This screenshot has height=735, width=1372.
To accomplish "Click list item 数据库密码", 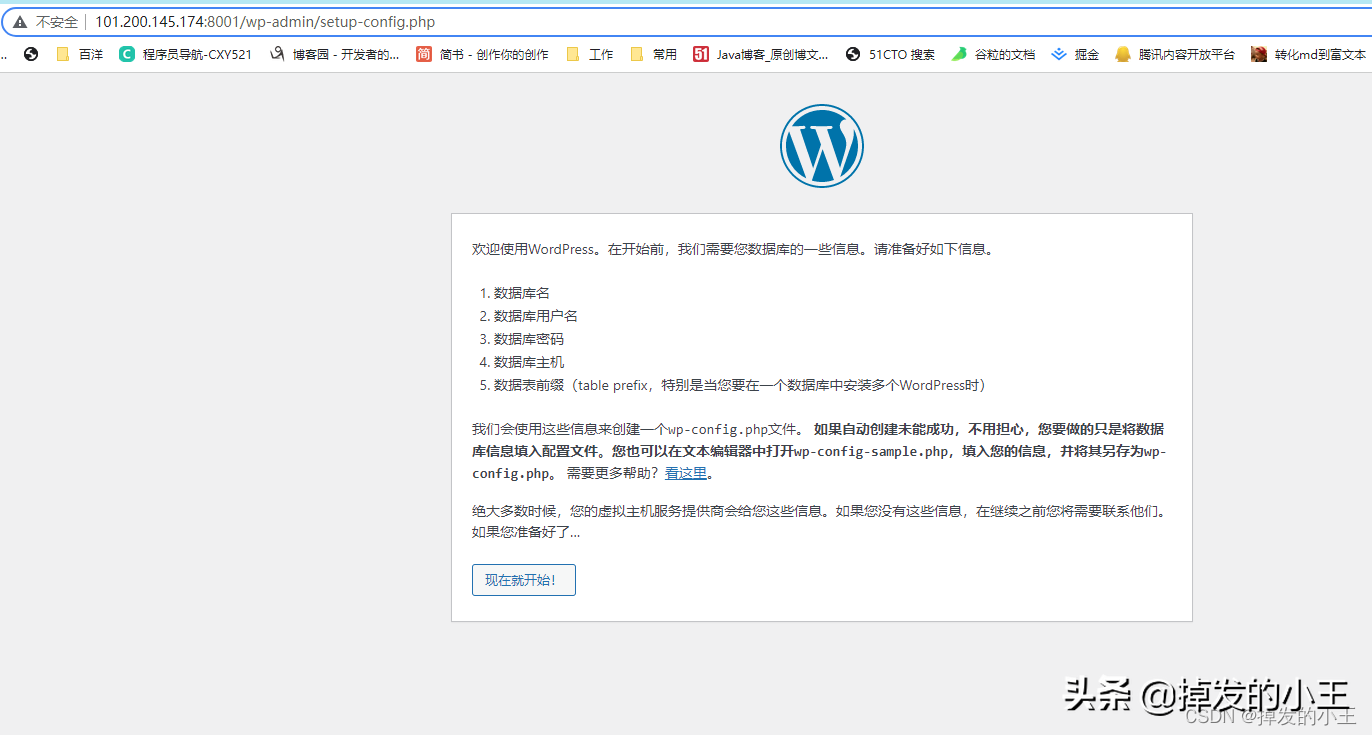I will 529,339.
